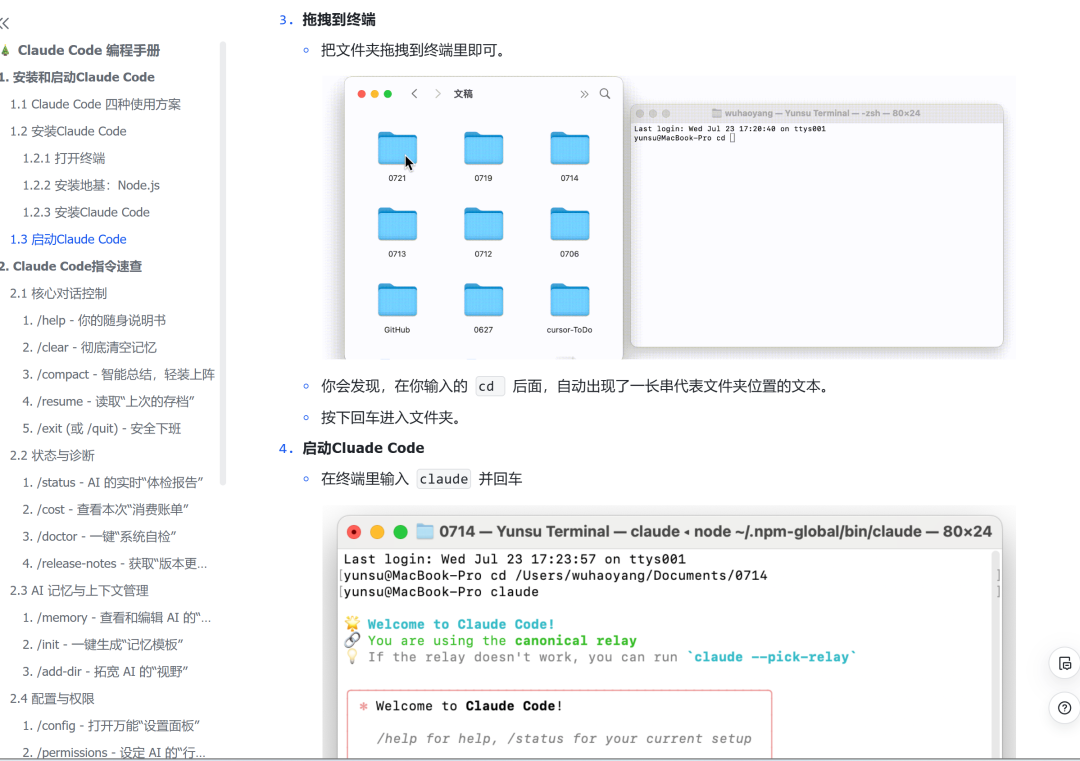The height and width of the screenshot is (761, 1080).
Task: Go to section 2. Claude Code指令速查
Action: (x=71, y=267)
